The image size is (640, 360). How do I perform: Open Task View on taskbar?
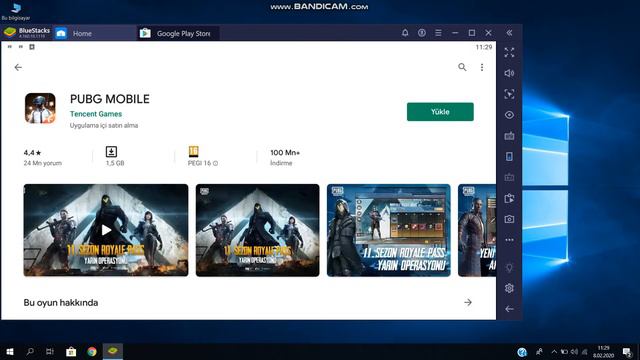click(50, 351)
